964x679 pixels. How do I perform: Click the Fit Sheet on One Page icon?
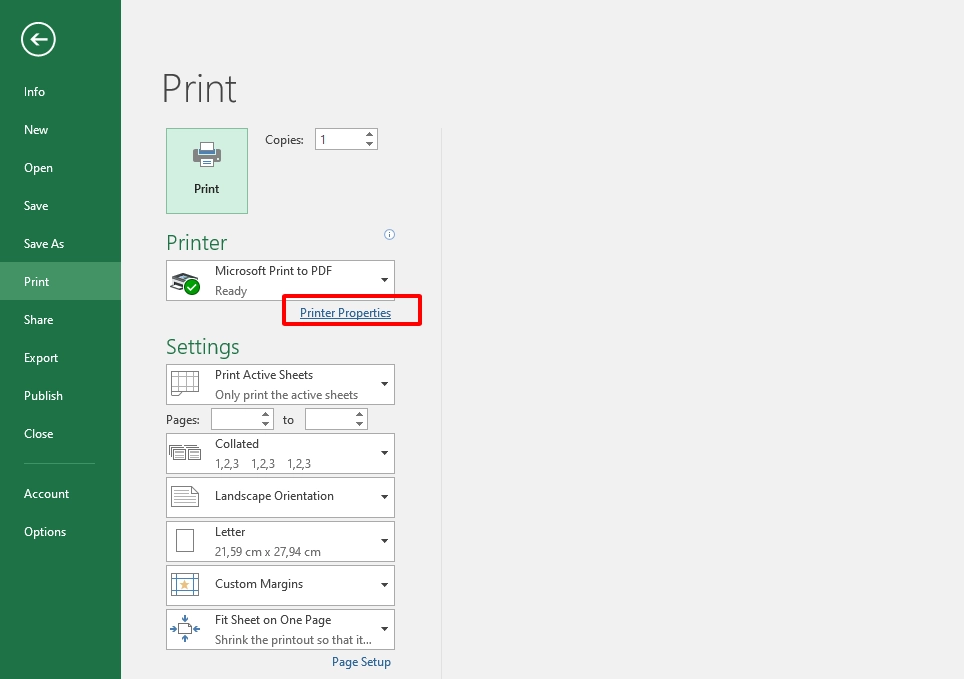[185, 629]
